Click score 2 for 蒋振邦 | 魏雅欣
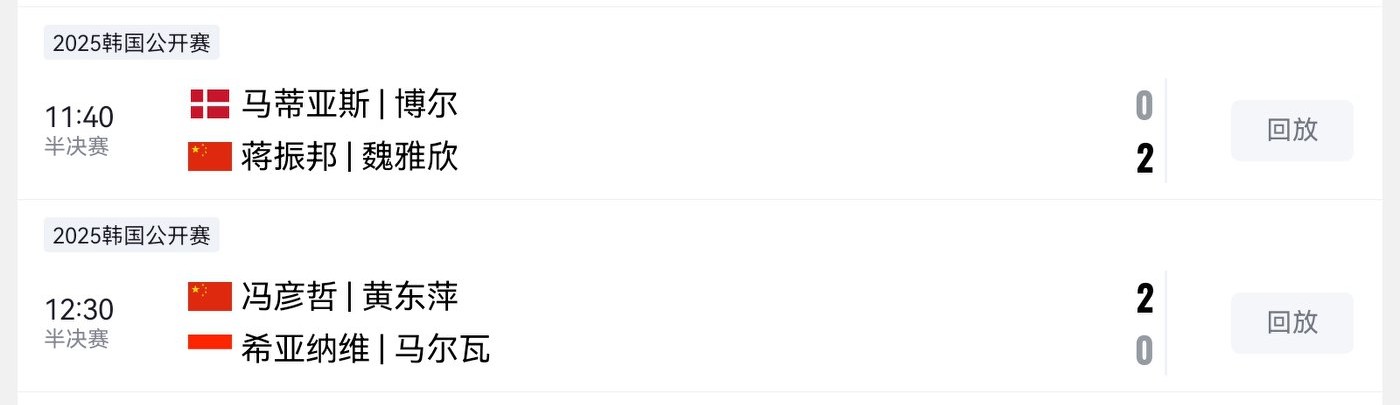 coord(1145,158)
